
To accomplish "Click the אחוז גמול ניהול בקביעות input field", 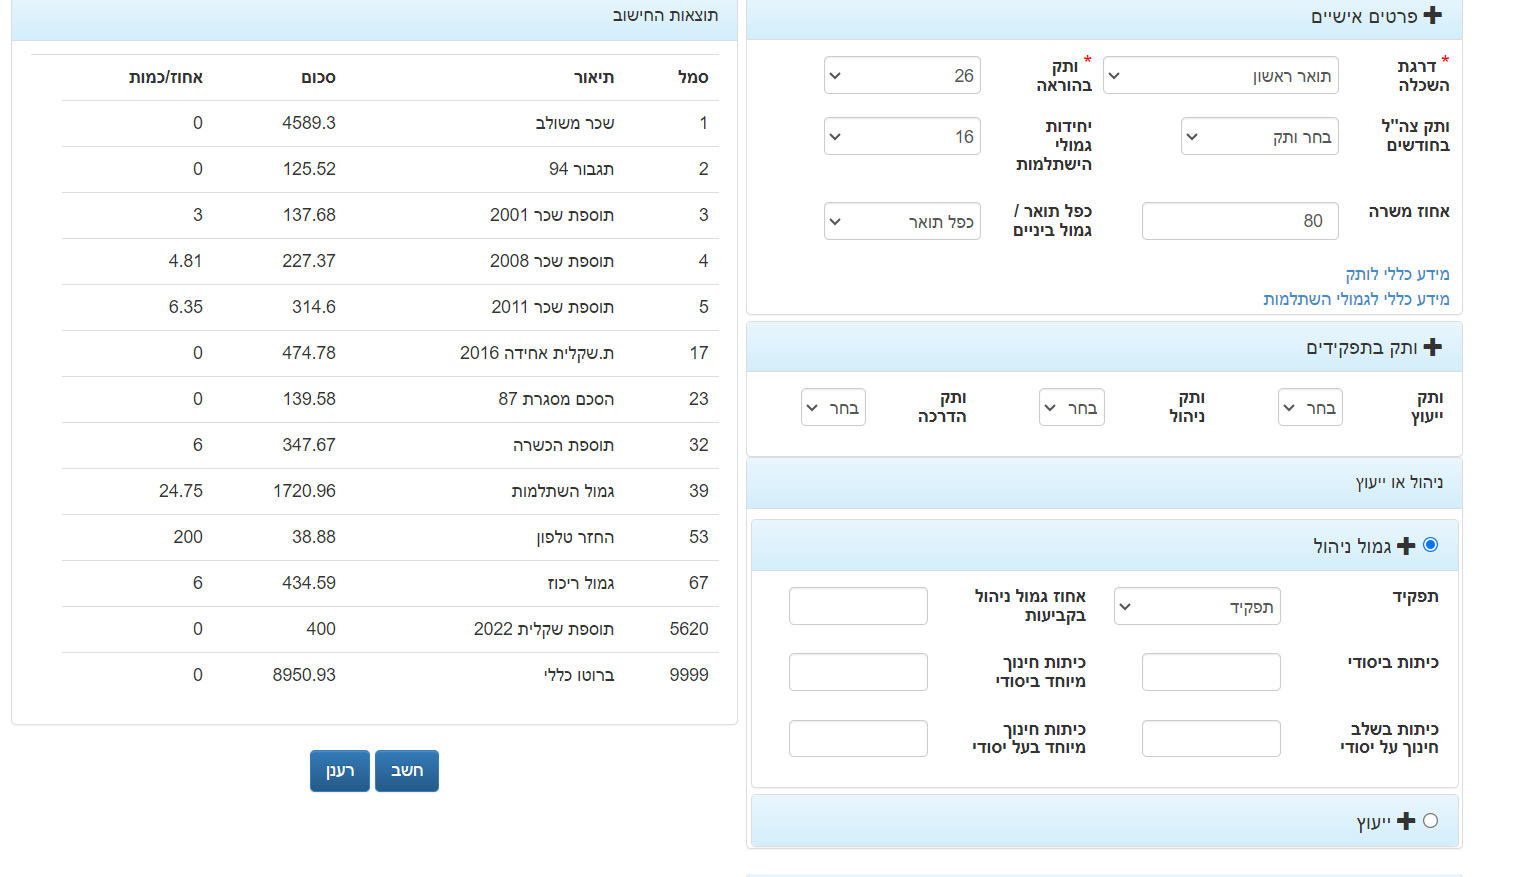I will pyautogui.click(x=858, y=606).
